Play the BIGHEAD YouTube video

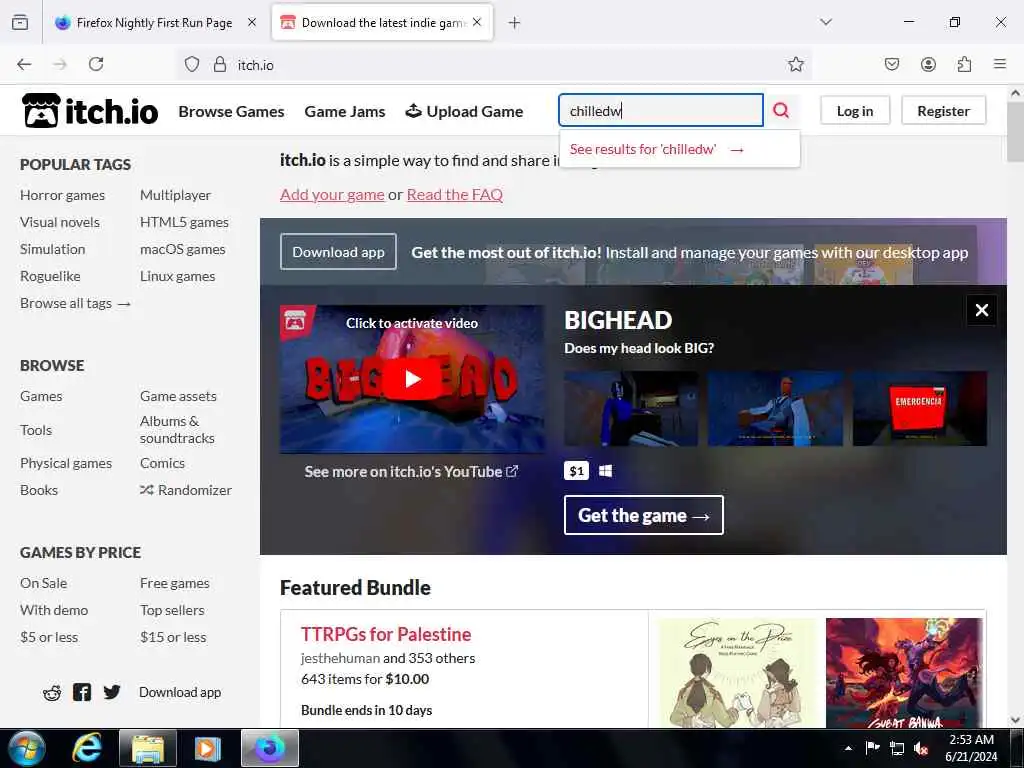412,379
